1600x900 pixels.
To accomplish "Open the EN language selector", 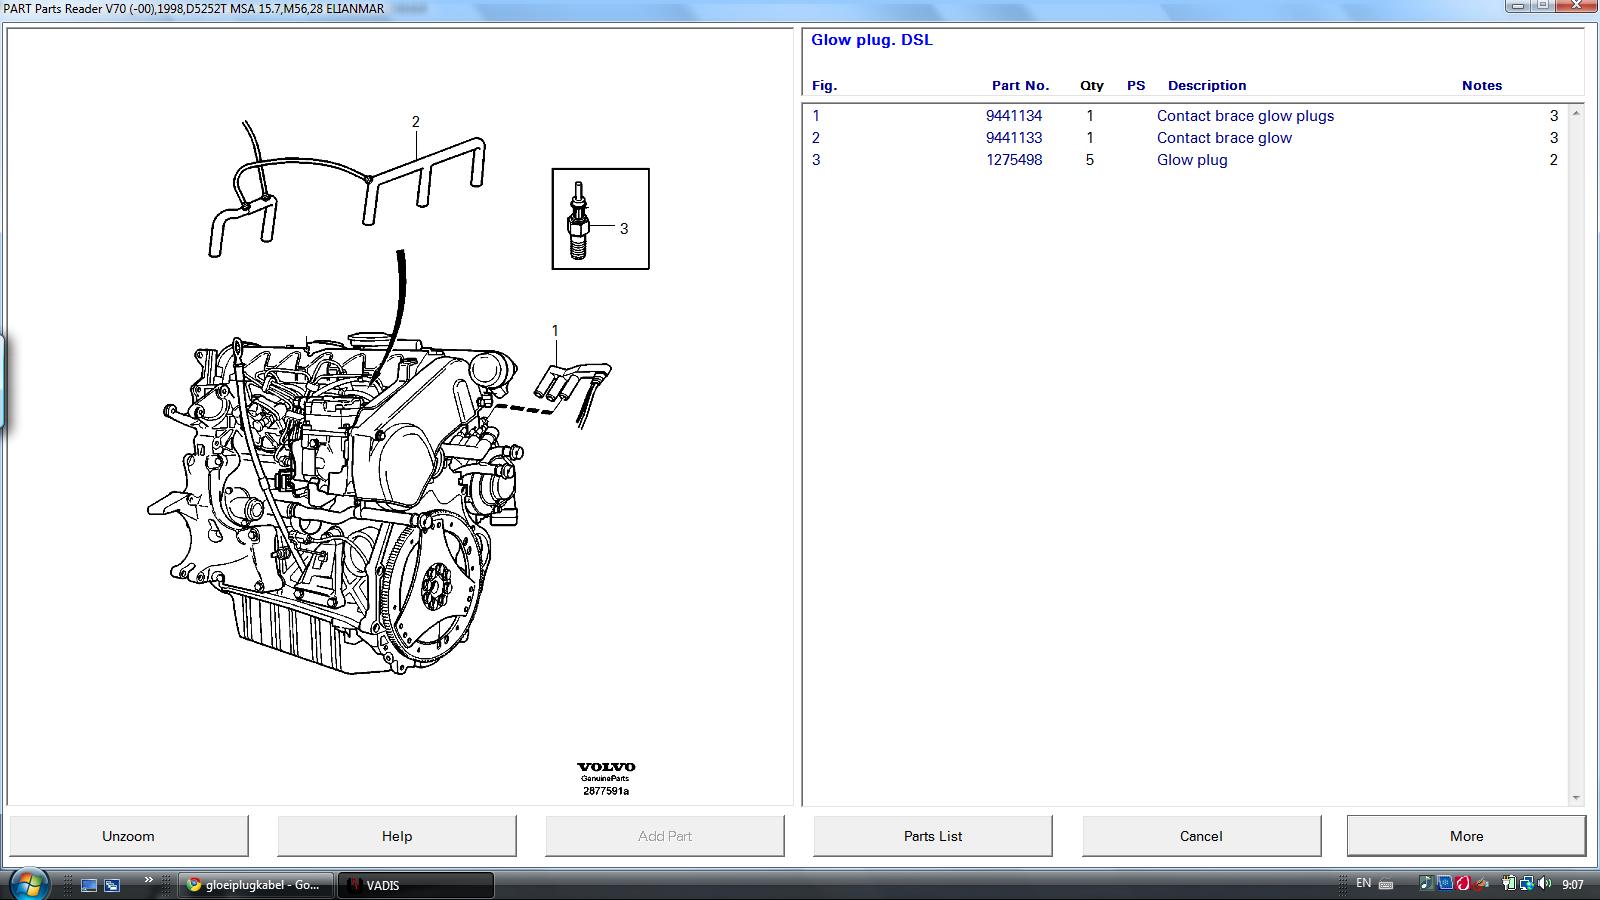I will (1363, 884).
